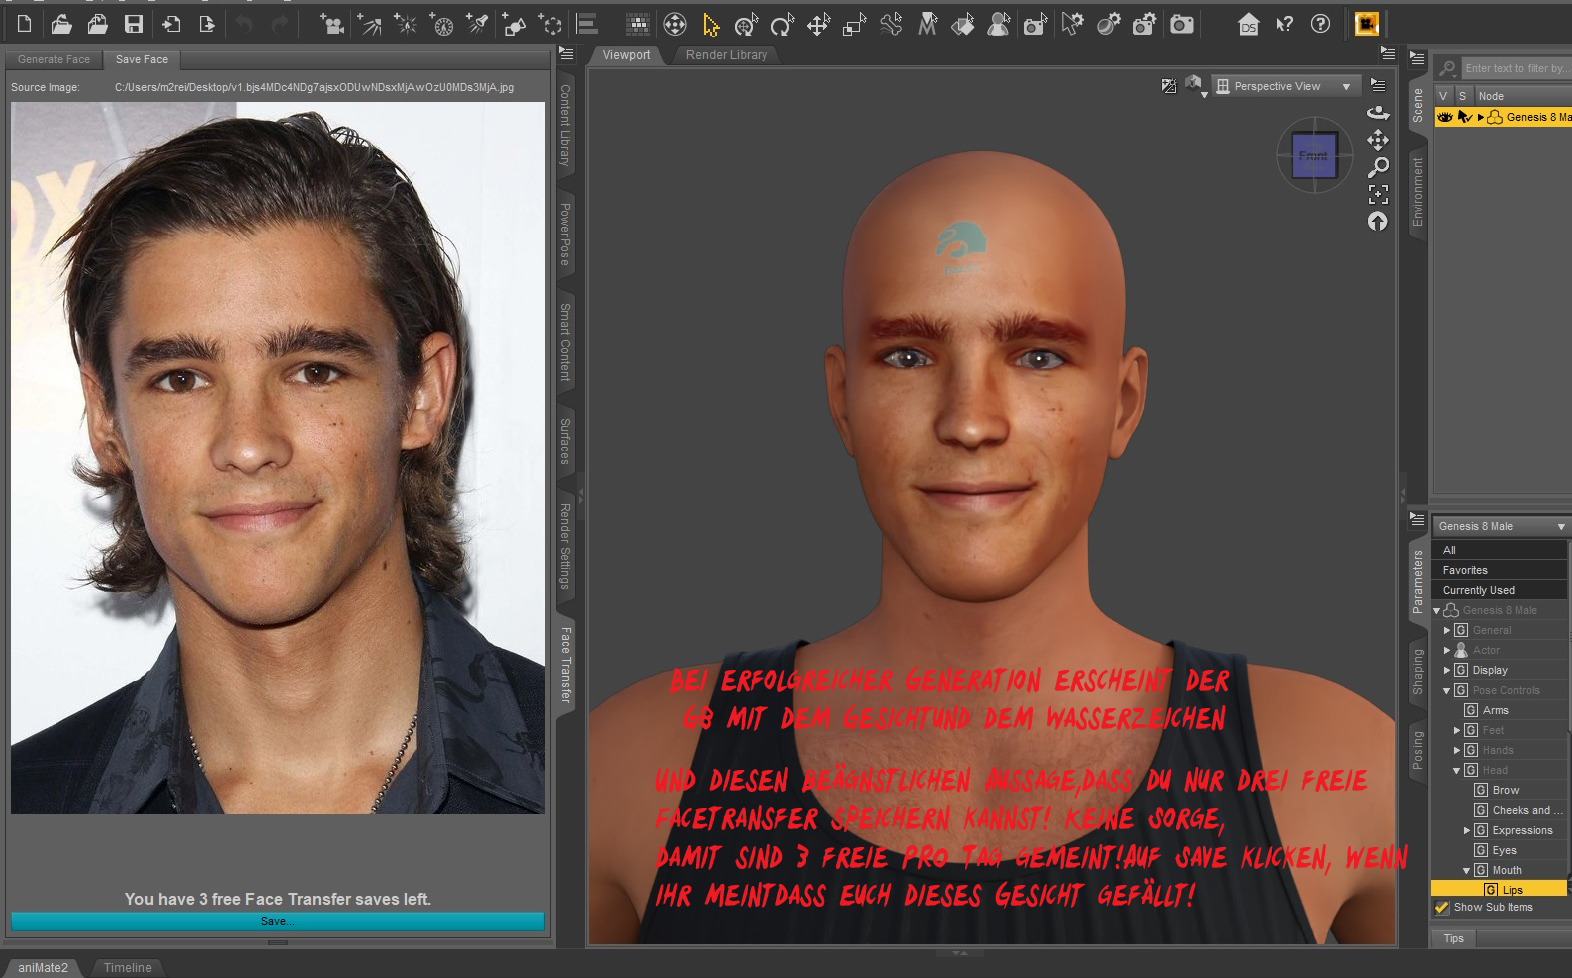1572x978 pixels.
Task: Switch to the Render Library tab
Action: point(726,55)
